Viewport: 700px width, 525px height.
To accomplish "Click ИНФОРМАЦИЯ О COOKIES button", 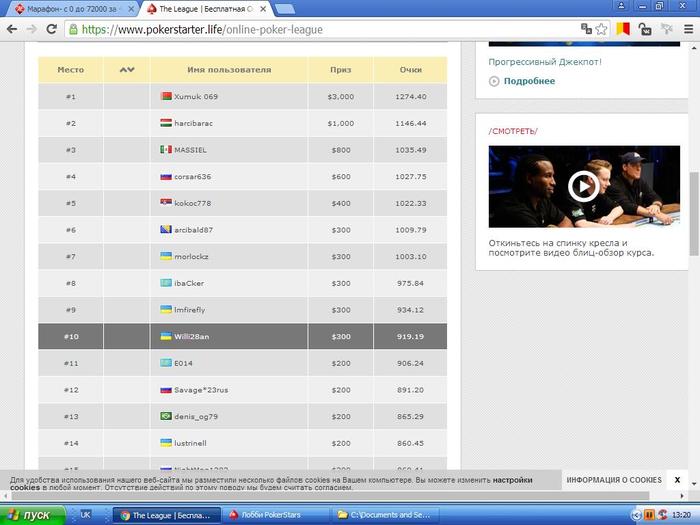I will point(614,480).
